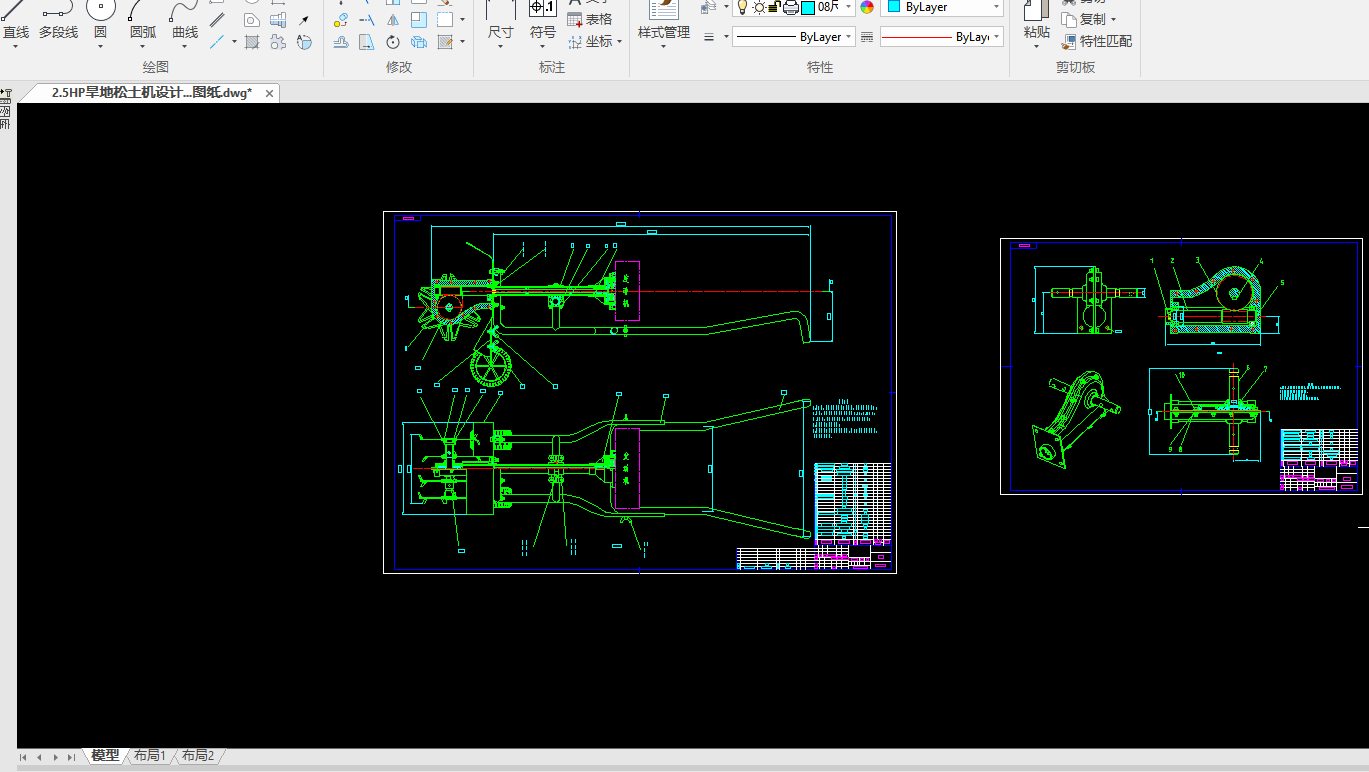This screenshot has width=1369, height=772.
Task: Expand the 圆弧 dropdown arrow
Action: coord(143,47)
